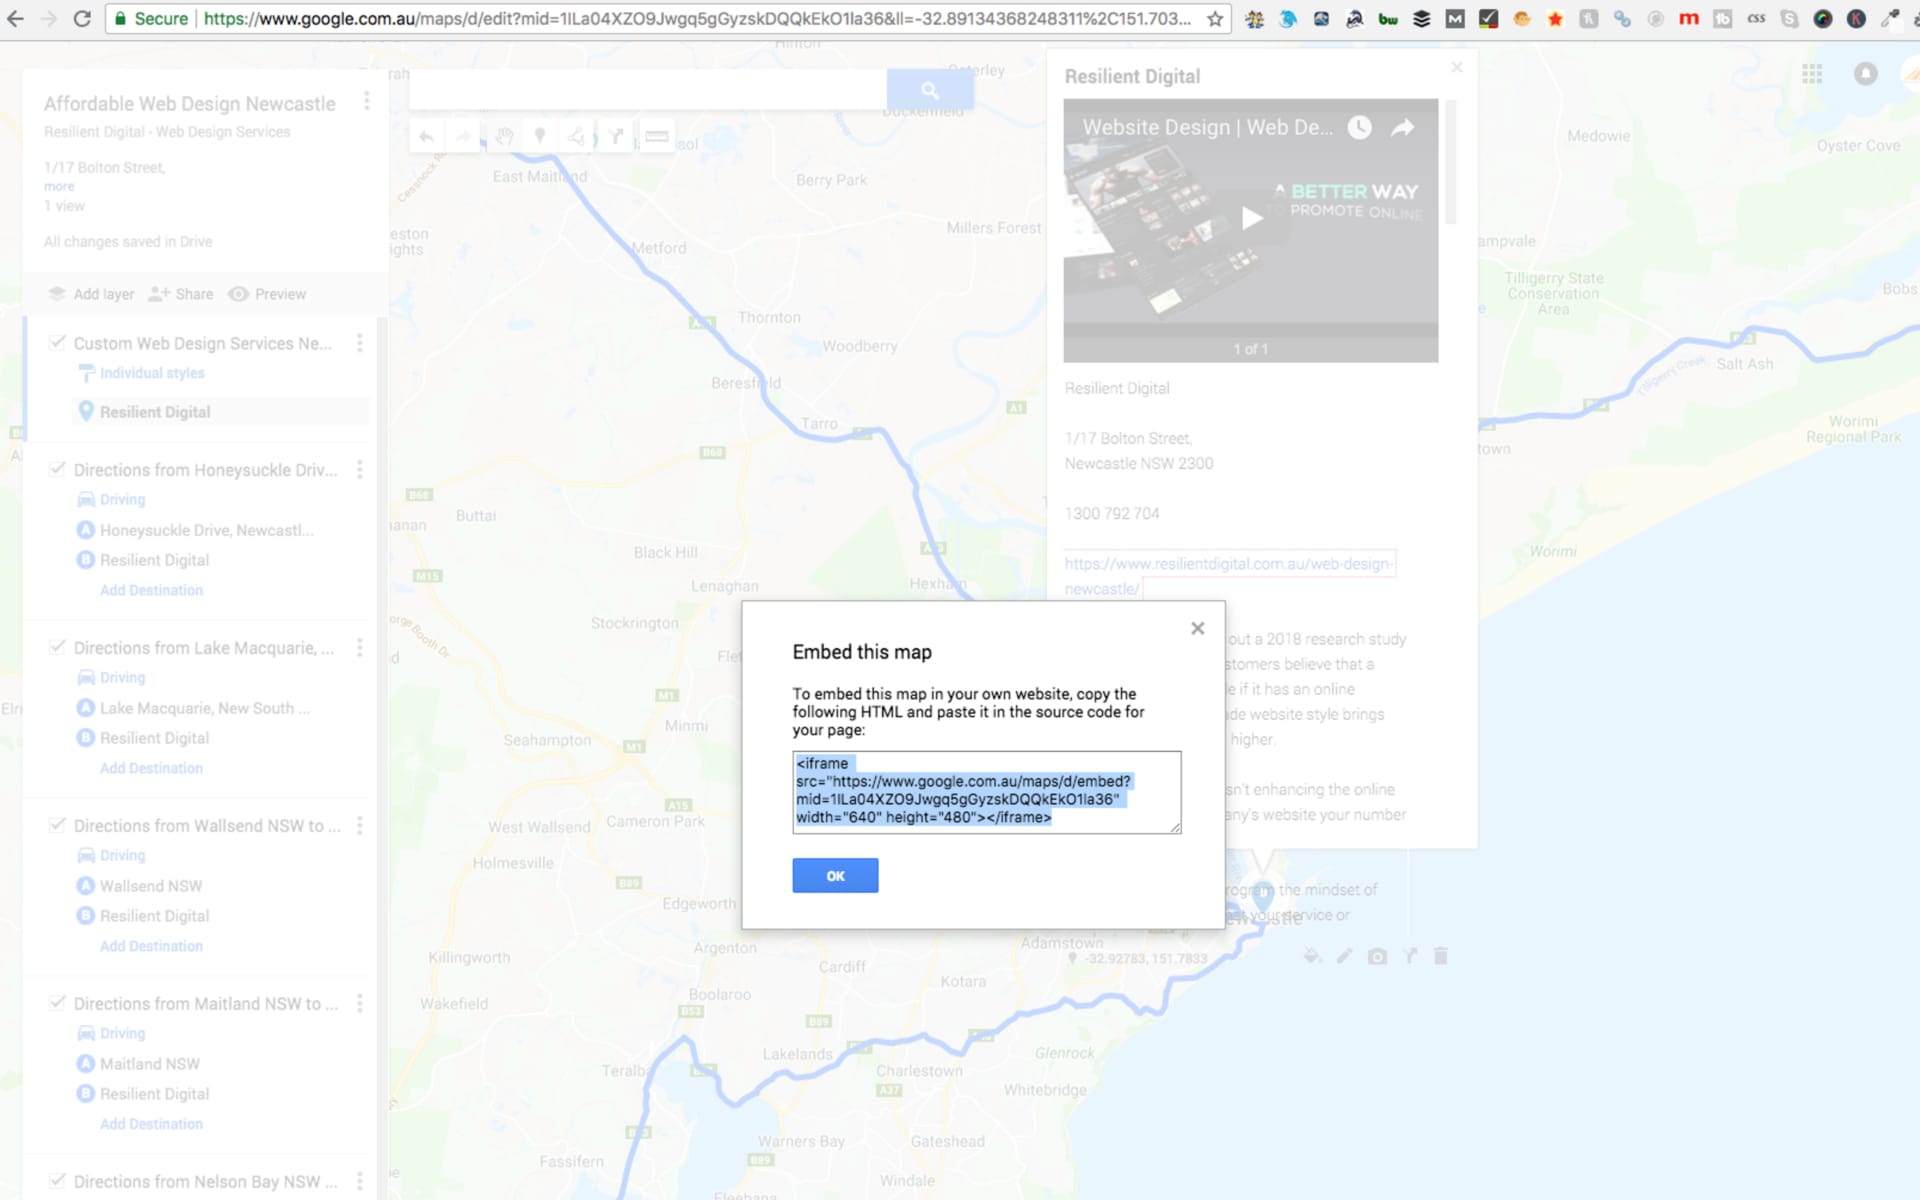Select the add marker tool
The height and width of the screenshot is (1200, 1920).
540,136
